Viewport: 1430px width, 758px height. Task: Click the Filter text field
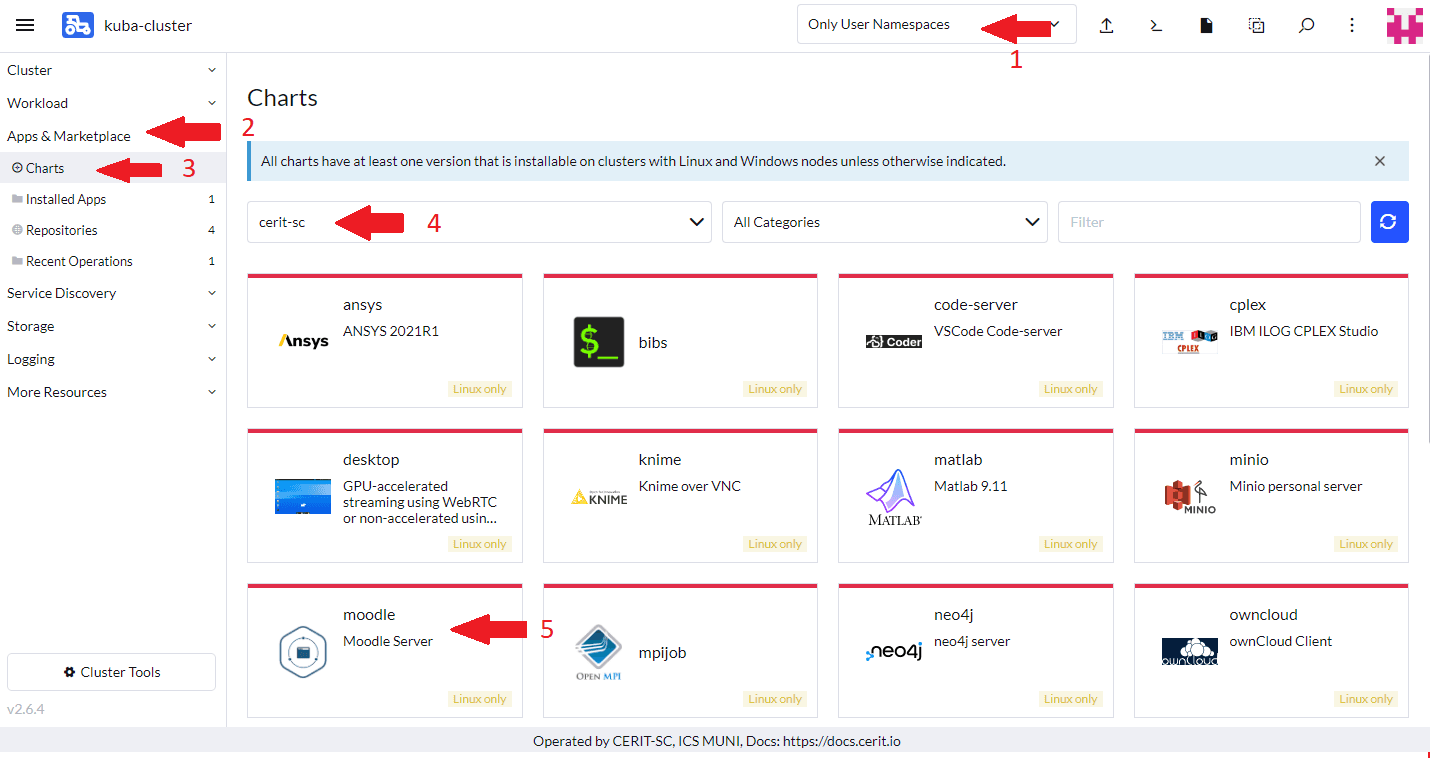pyautogui.click(x=1208, y=222)
